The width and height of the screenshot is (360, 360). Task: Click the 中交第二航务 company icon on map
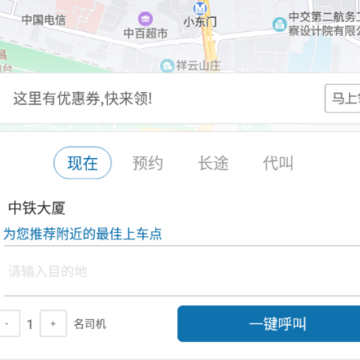(280, 25)
